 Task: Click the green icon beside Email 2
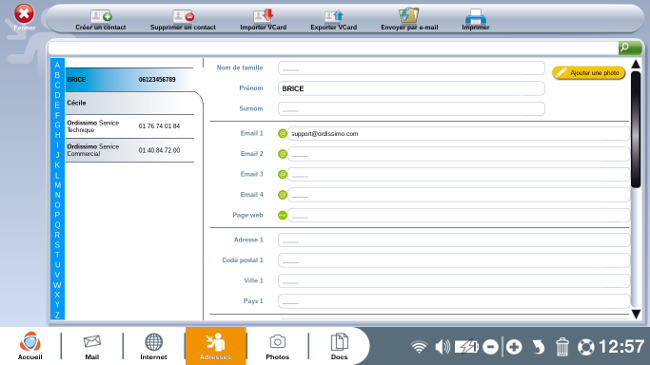click(282, 154)
